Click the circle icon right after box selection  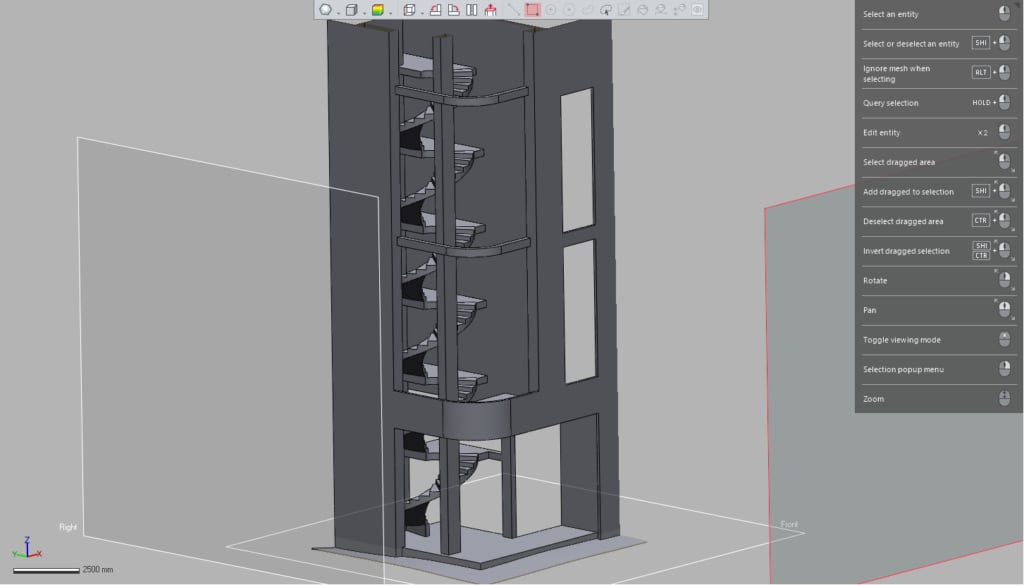click(551, 10)
